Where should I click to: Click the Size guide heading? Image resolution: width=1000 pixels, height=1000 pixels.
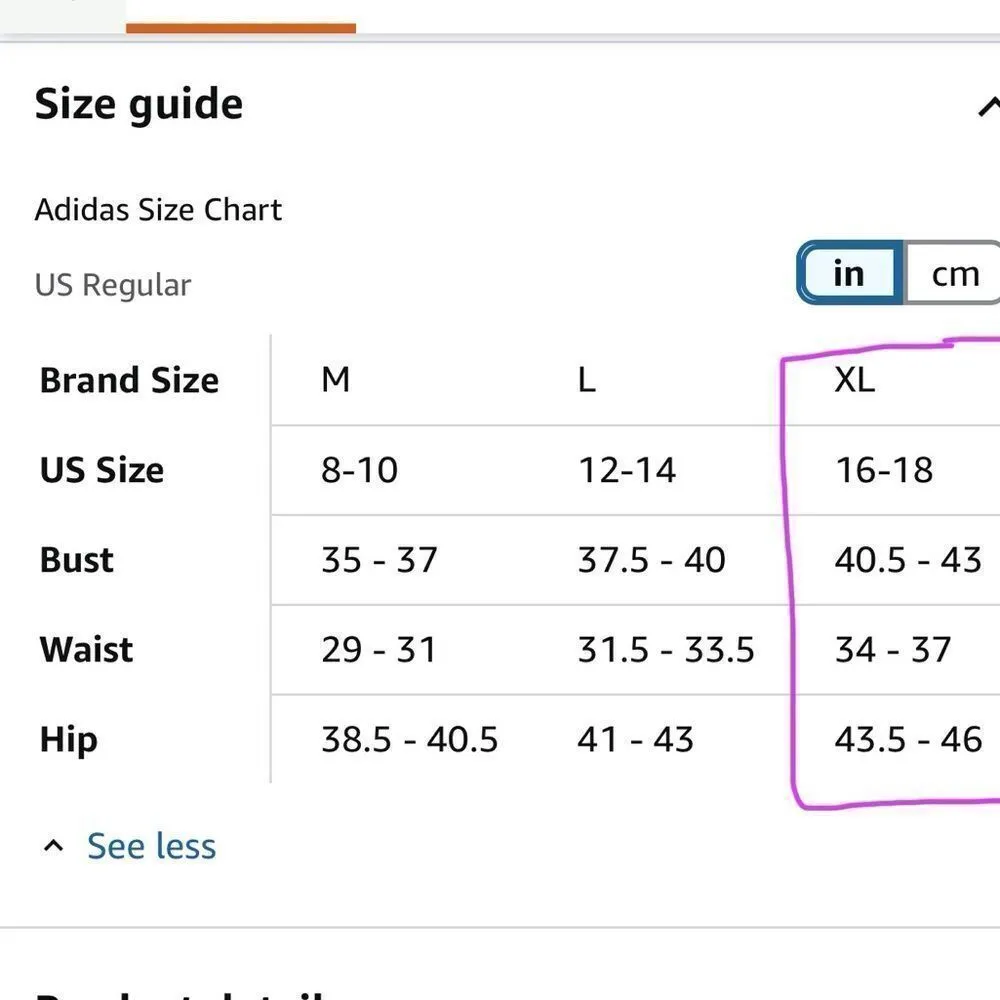[139, 105]
